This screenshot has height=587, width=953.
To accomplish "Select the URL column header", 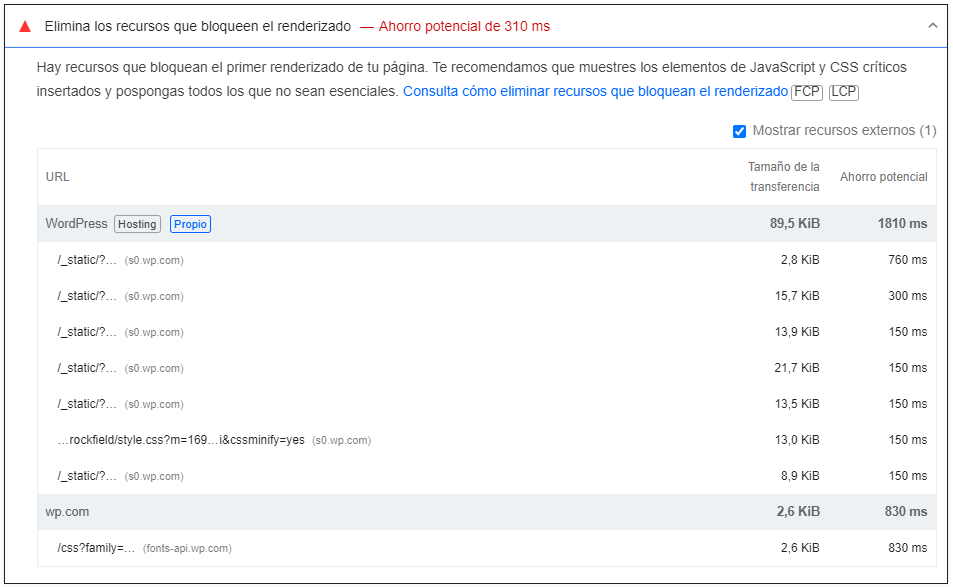I will [58, 177].
